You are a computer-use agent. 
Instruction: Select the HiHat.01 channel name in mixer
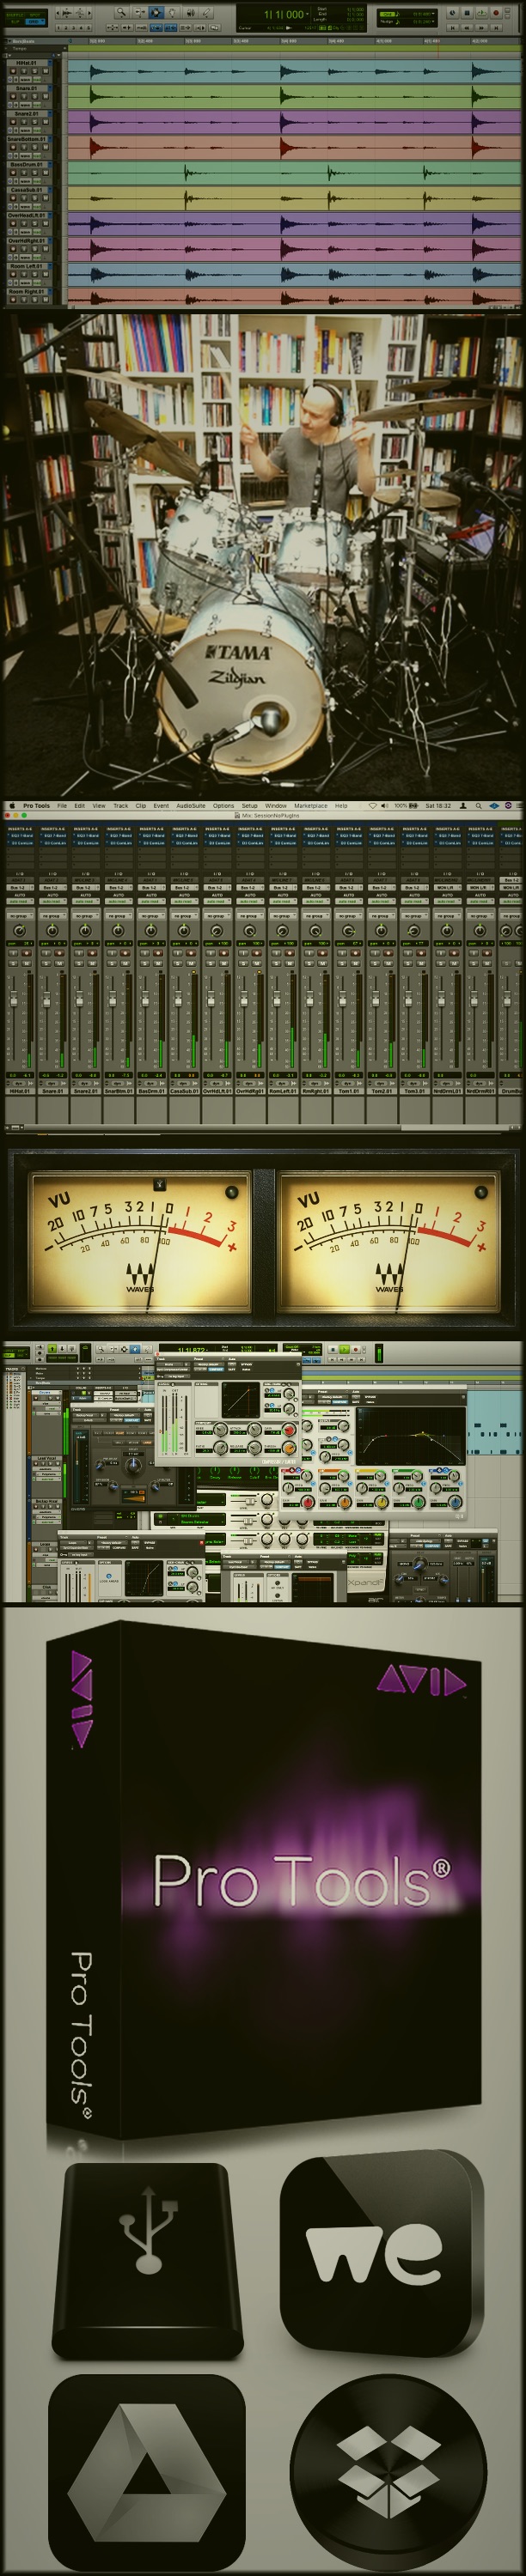pyautogui.click(x=19, y=1091)
